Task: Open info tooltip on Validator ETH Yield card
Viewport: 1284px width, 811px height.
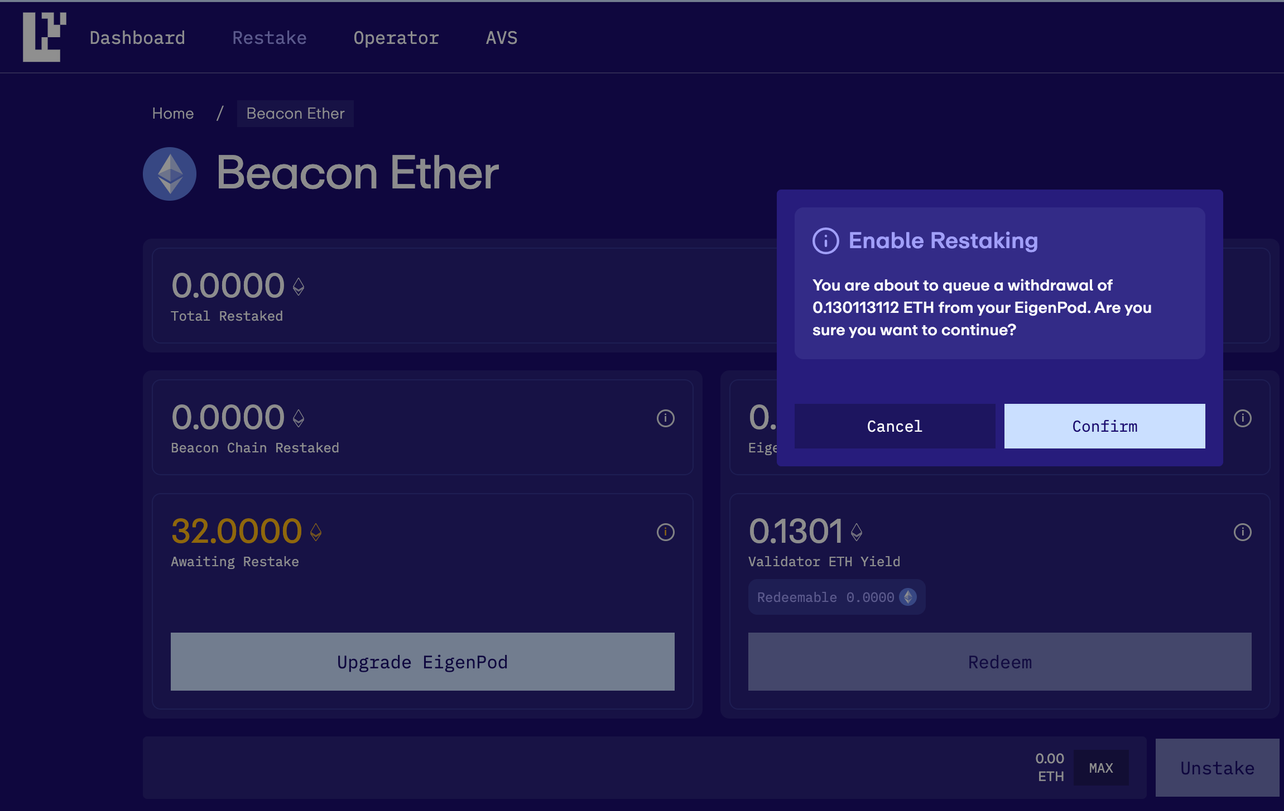Action: pos(1242,532)
